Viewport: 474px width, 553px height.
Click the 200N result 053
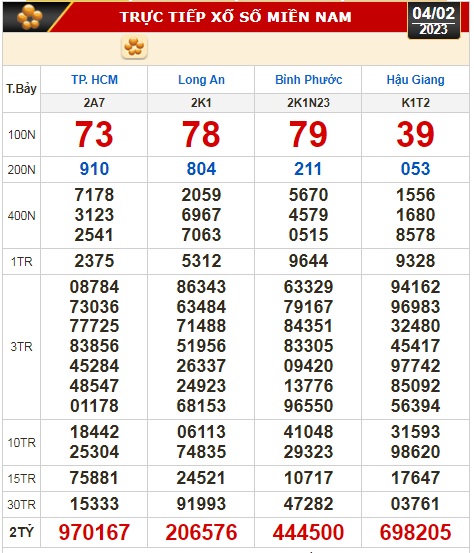(x=415, y=169)
